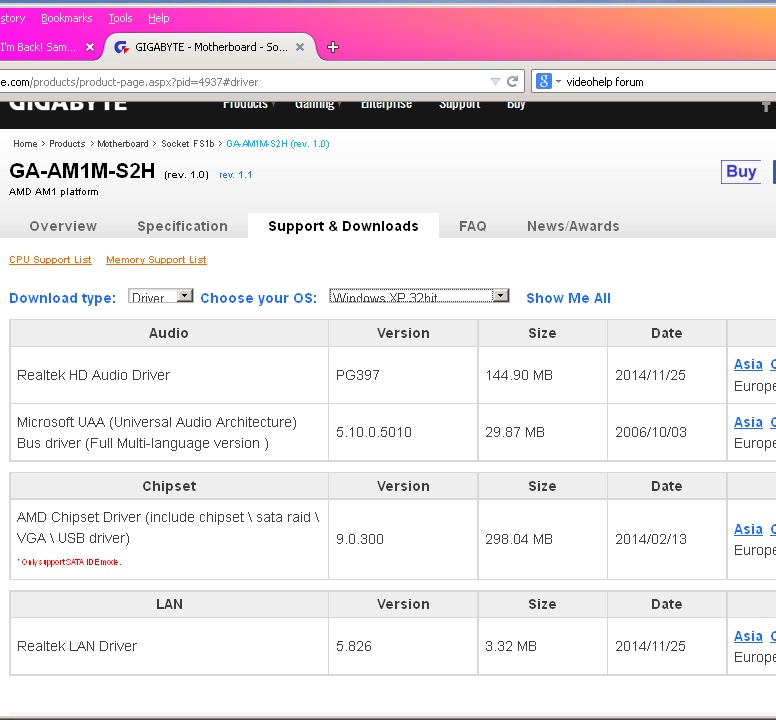Open the Overview tab

(63, 226)
